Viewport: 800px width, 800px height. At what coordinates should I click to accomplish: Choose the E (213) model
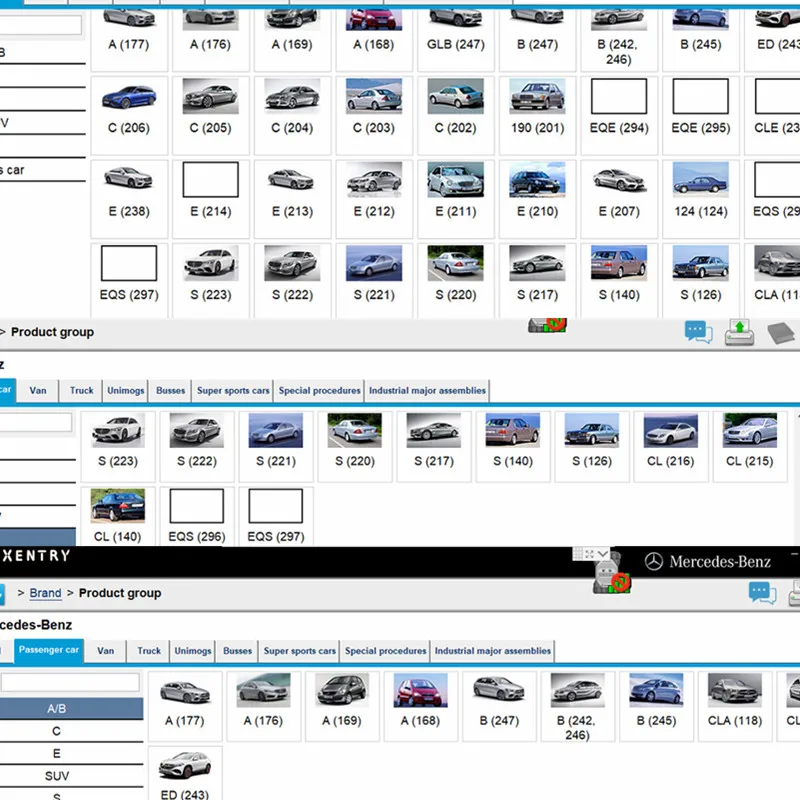pos(292,199)
